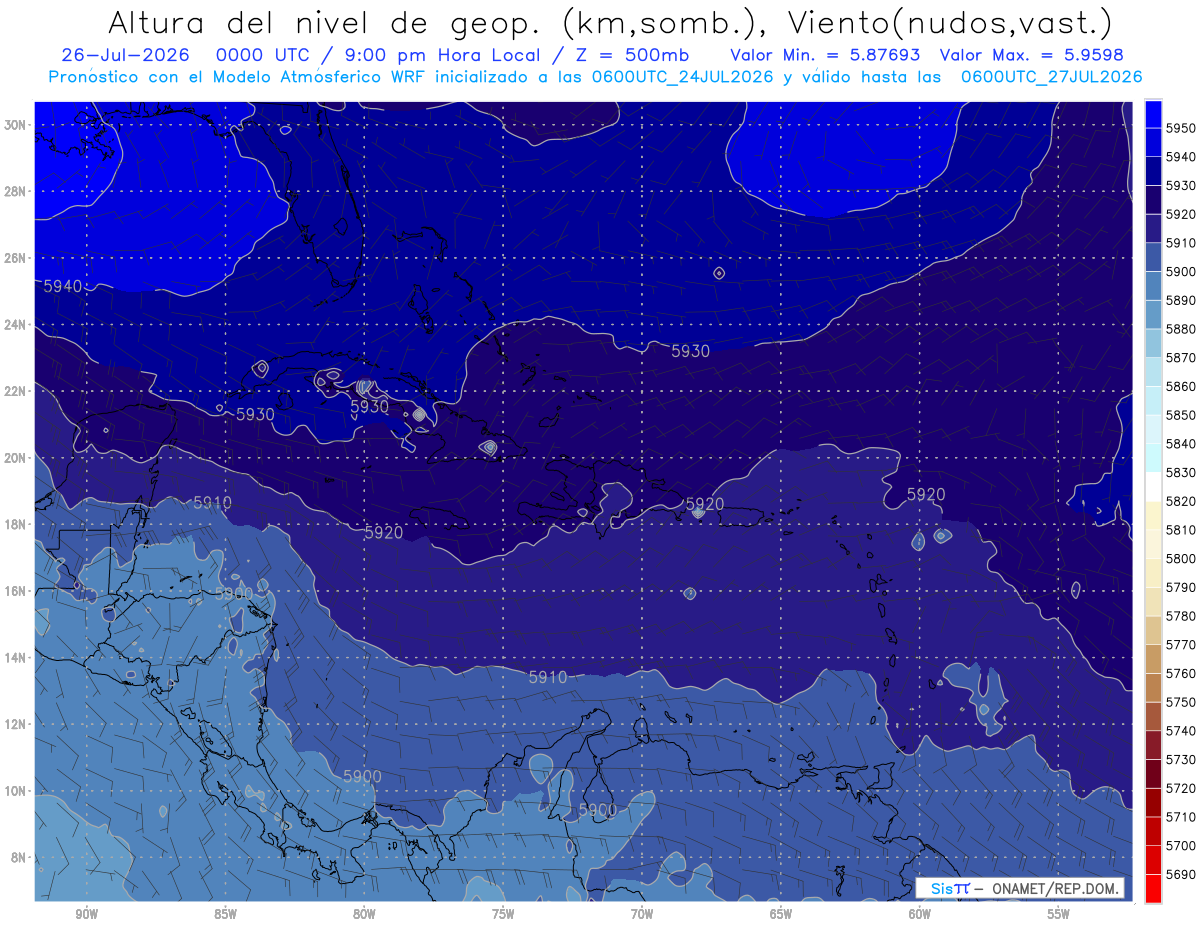The image size is (1200, 927).
Task: Click the 12N latitude axis label
Action: tap(15, 724)
